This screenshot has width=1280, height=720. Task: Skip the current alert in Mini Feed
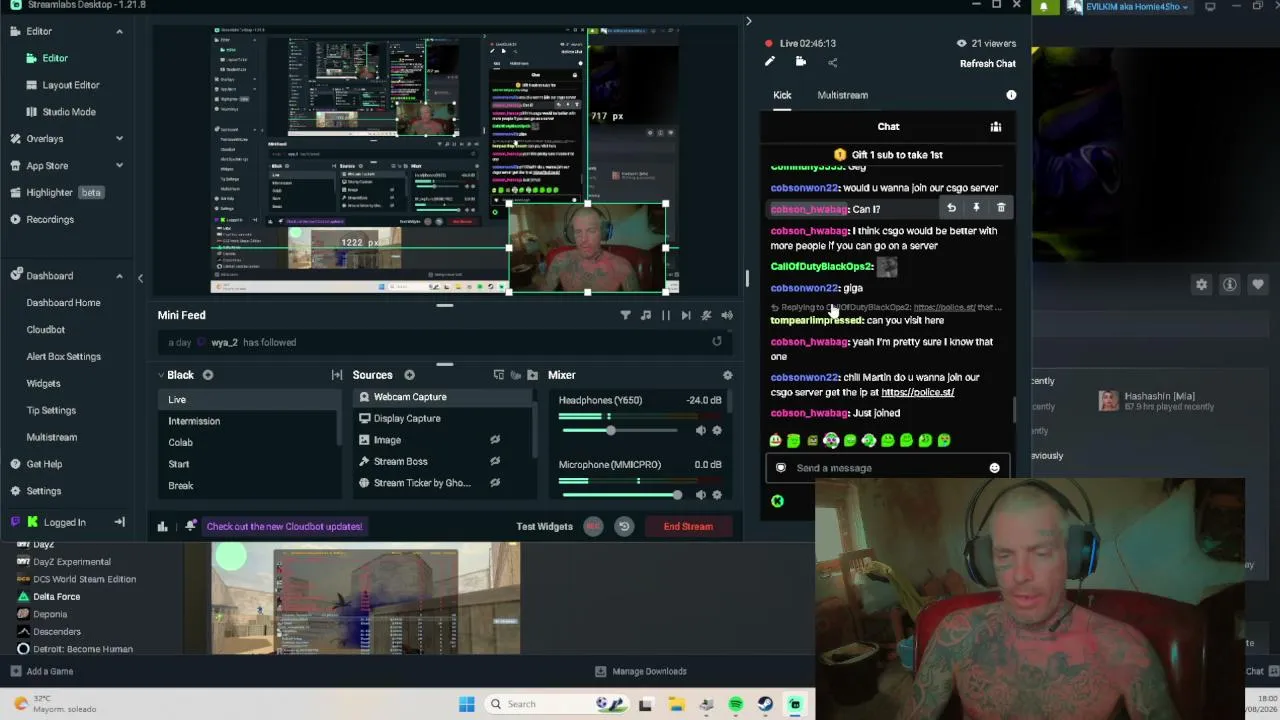pyautogui.click(x=686, y=315)
